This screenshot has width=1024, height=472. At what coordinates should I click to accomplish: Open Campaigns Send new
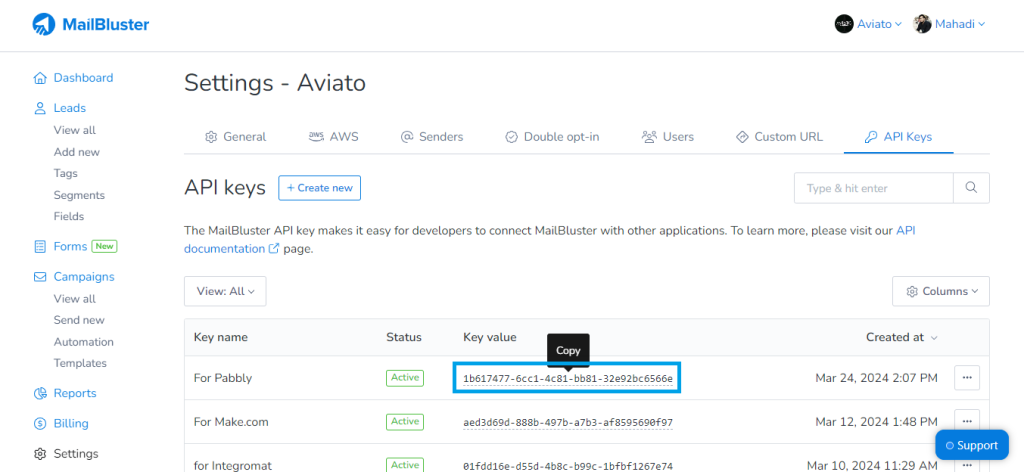click(79, 321)
